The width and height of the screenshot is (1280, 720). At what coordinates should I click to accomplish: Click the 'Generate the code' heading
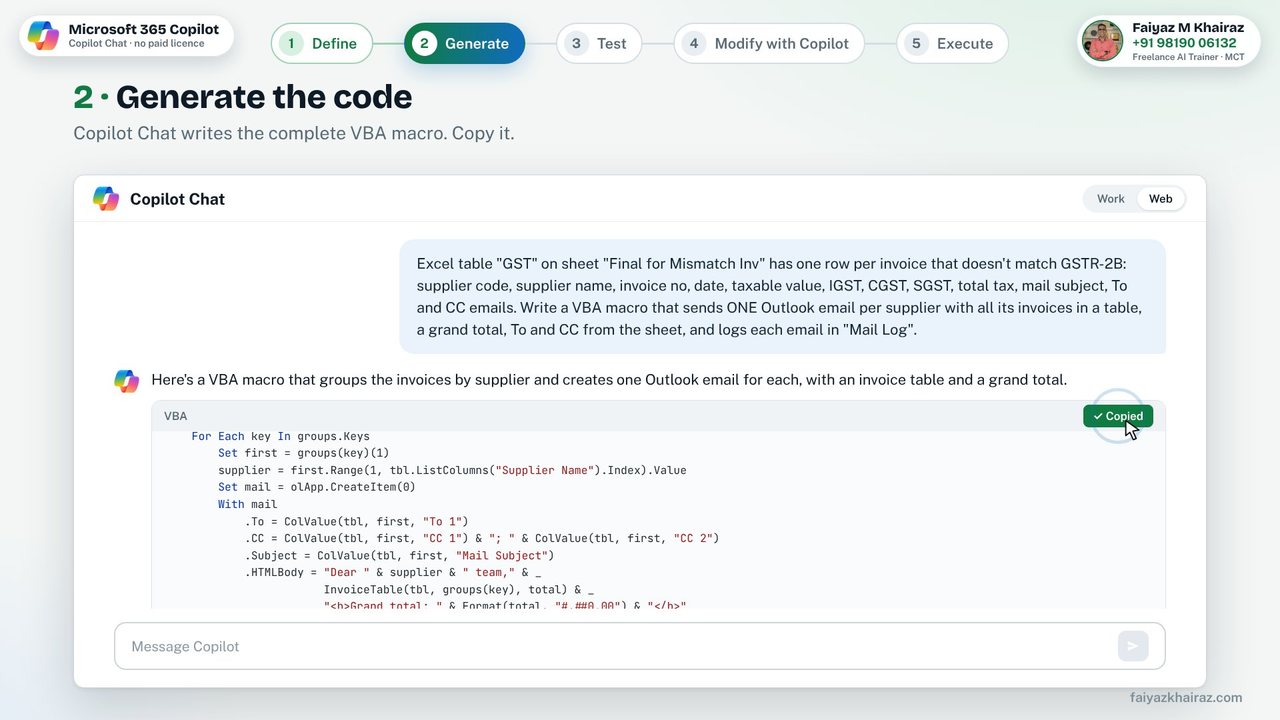[x=264, y=97]
